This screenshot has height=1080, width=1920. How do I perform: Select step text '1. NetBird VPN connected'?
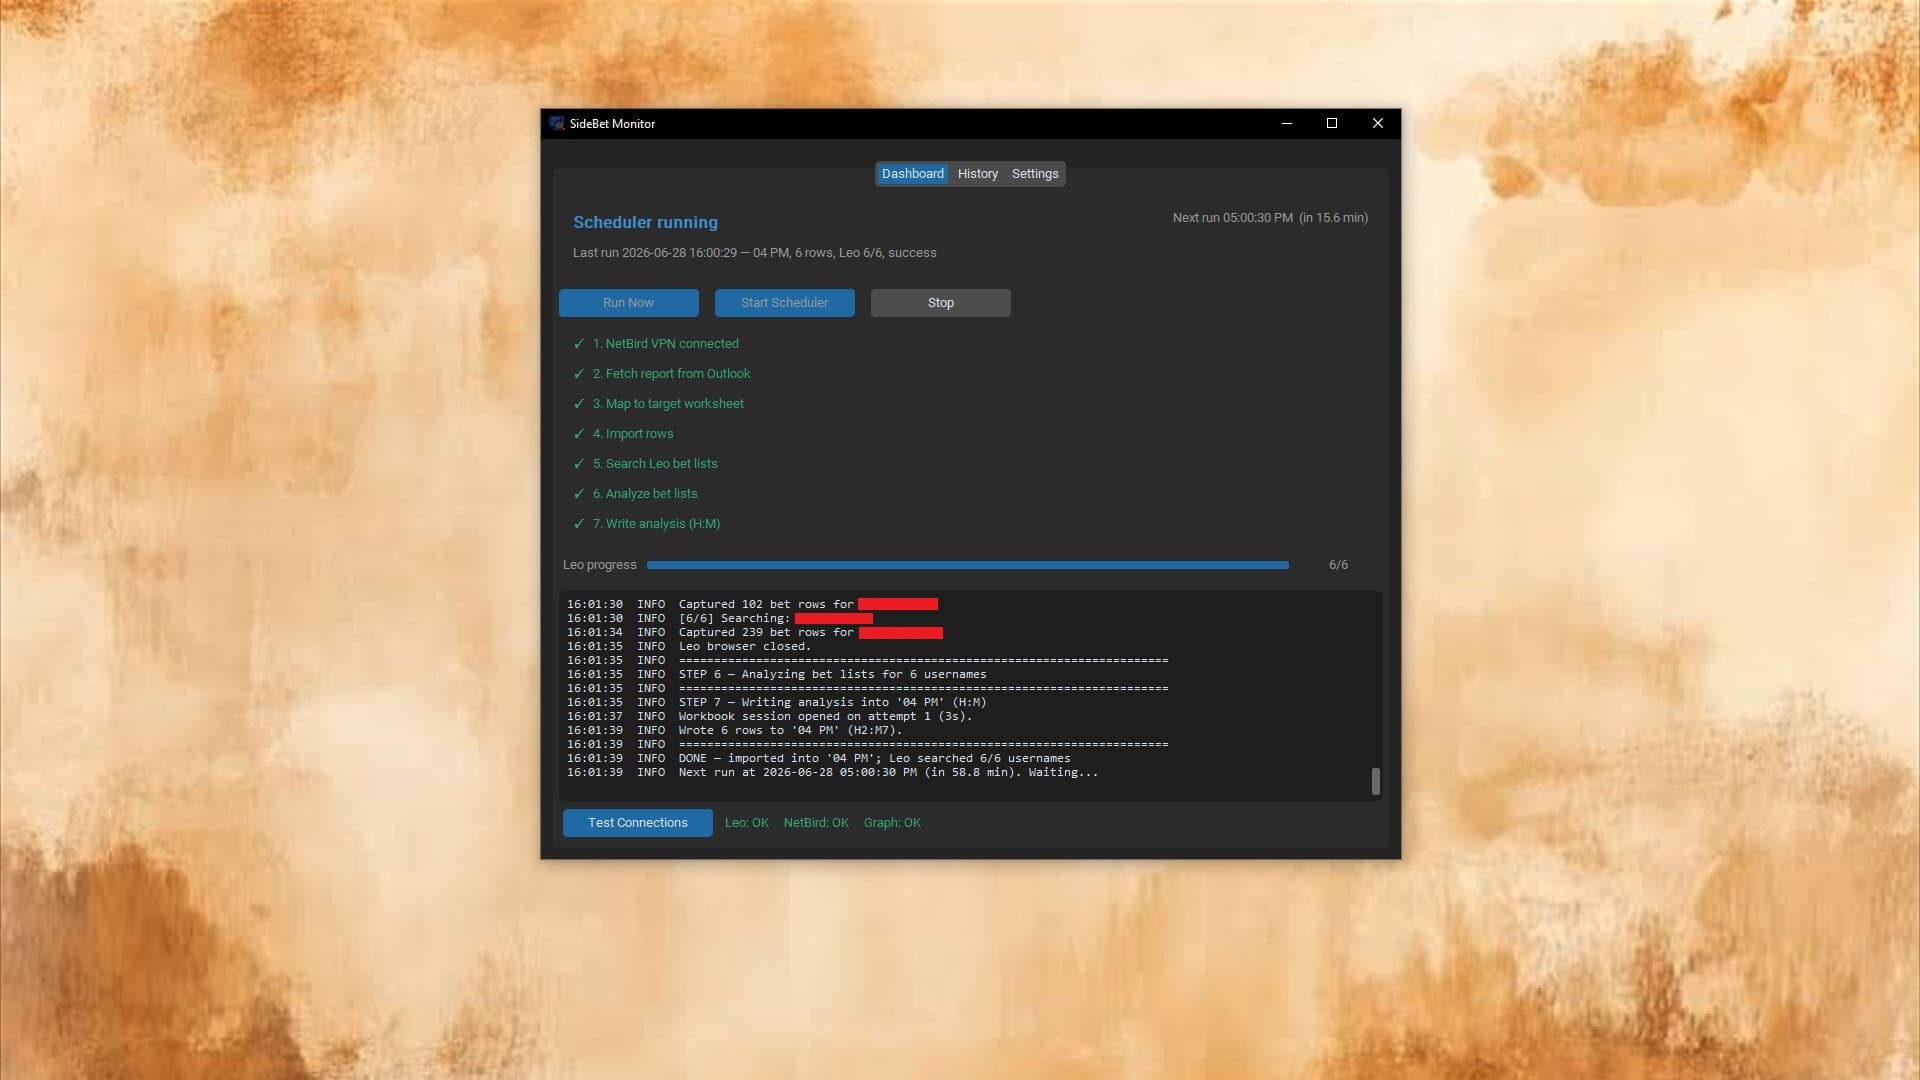coord(665,344)
